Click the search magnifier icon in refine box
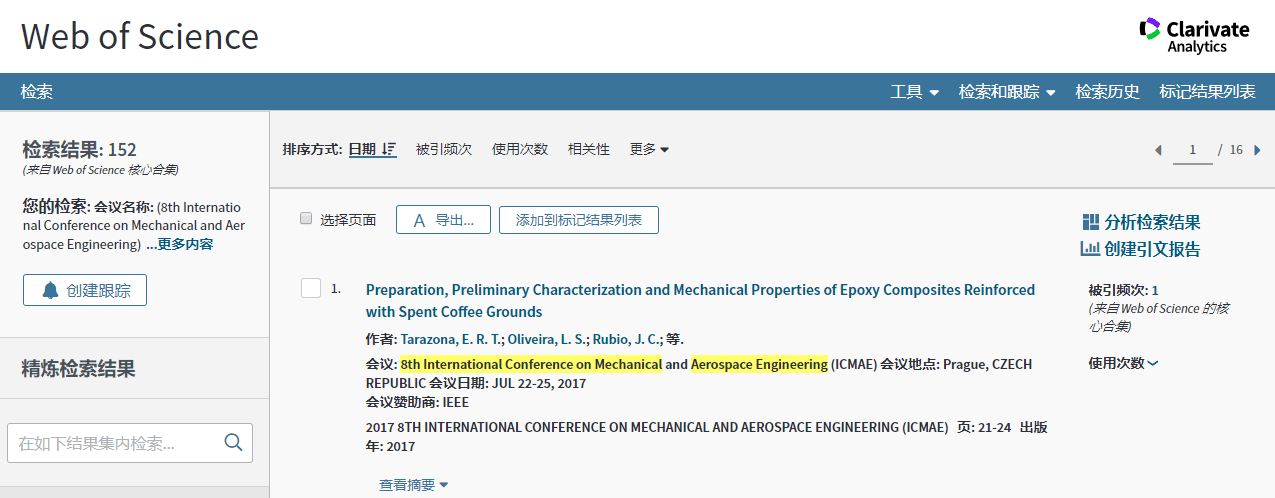The width and height of the screenshot is (1275, 498). (233, 442)
